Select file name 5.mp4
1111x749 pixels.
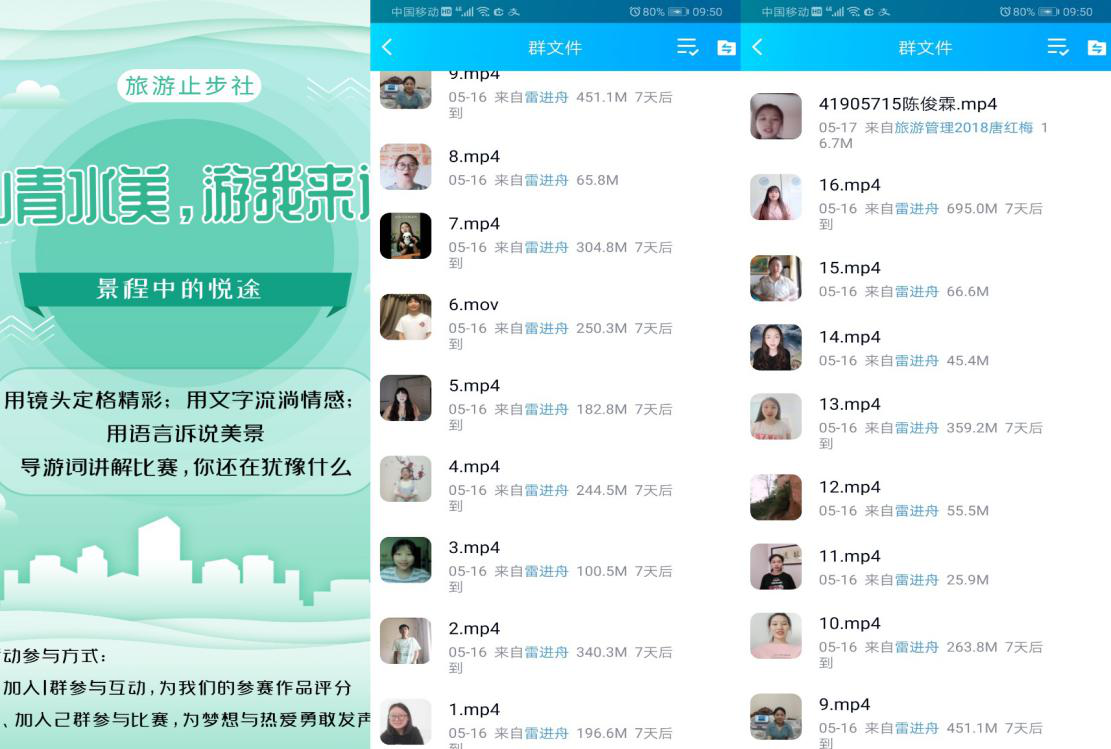point(474,385)
